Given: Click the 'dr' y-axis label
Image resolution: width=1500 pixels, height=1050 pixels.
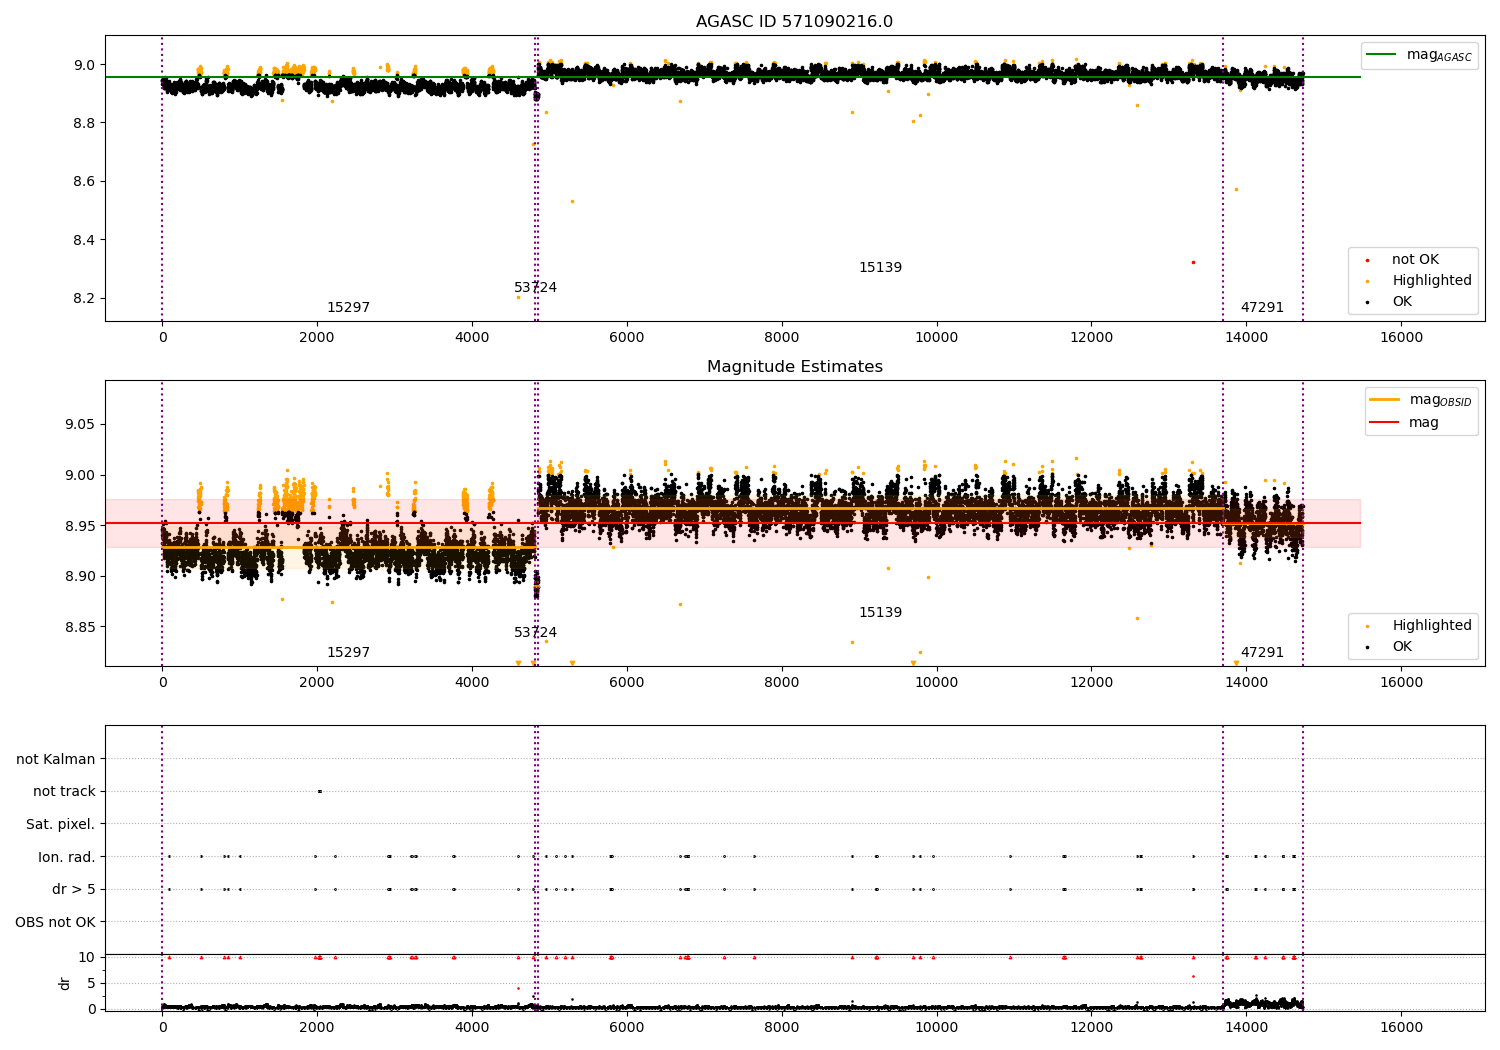Looking at the screenshot, I should point(65,983).
